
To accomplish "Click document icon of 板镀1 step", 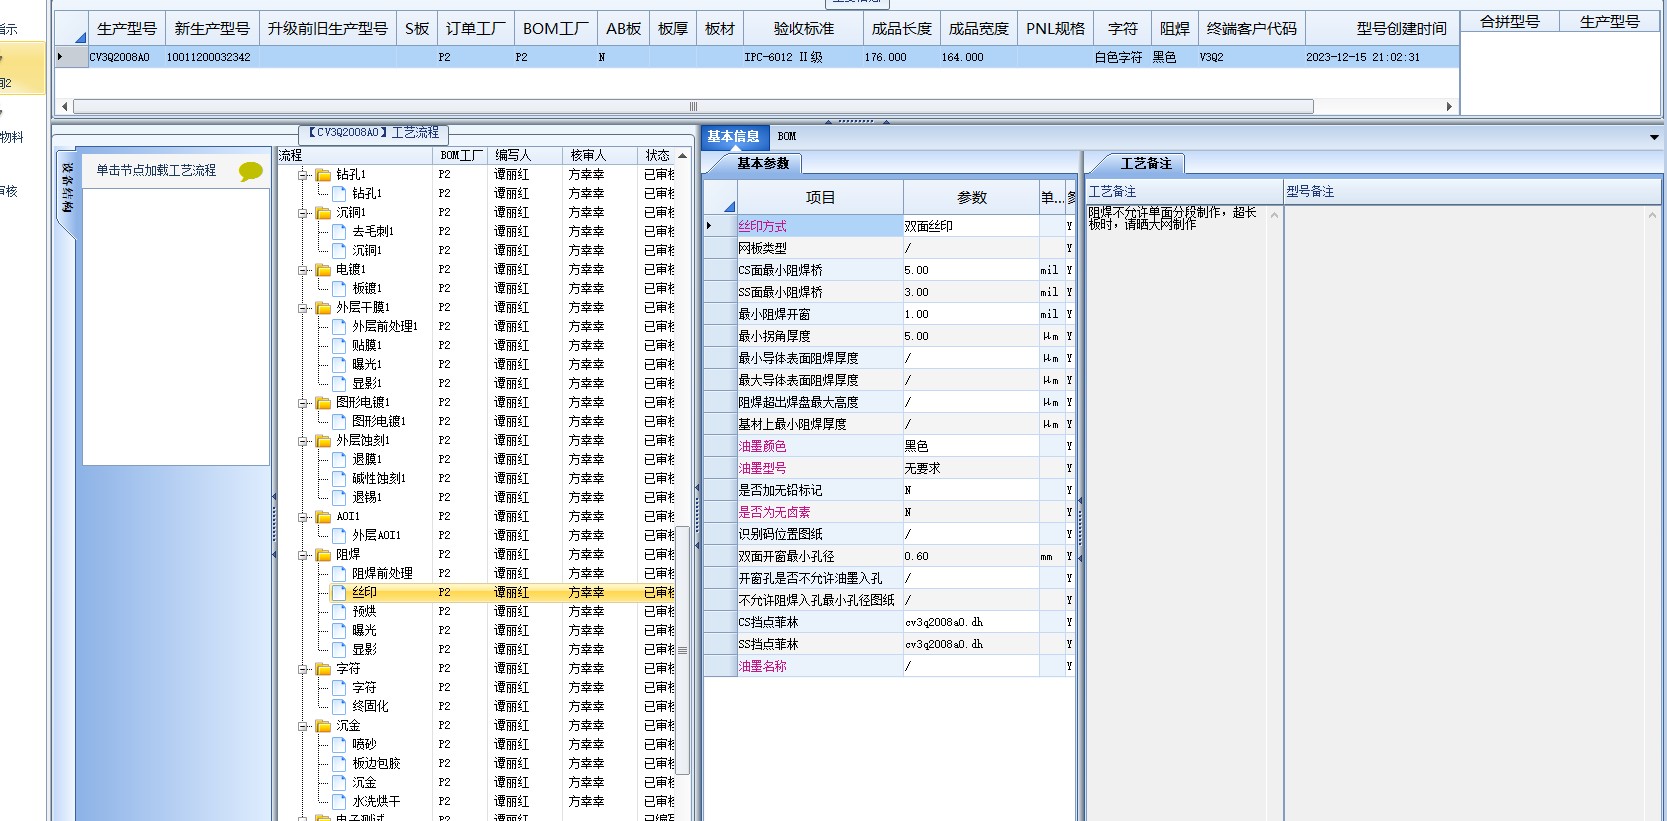I will 339,288.
